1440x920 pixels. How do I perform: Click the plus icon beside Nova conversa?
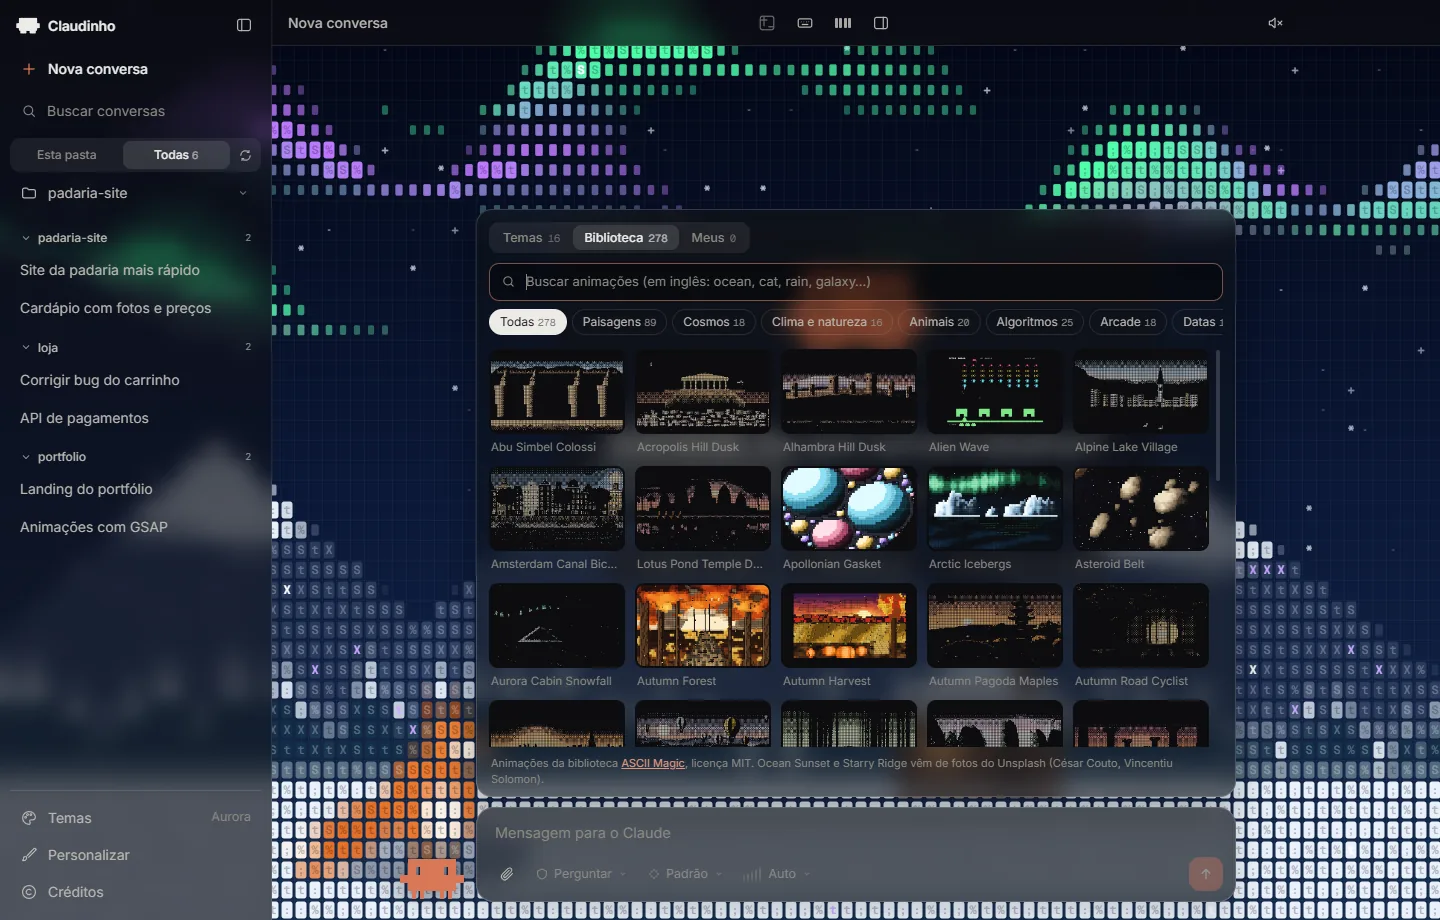coord(29,69)
